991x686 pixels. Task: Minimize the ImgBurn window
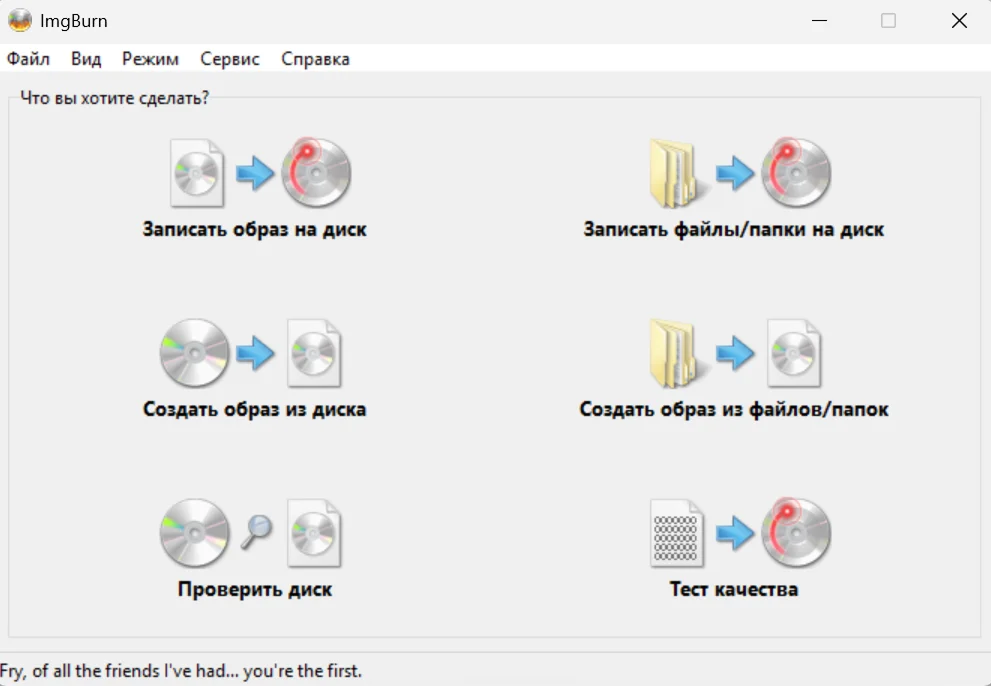(x=819, y=21)
